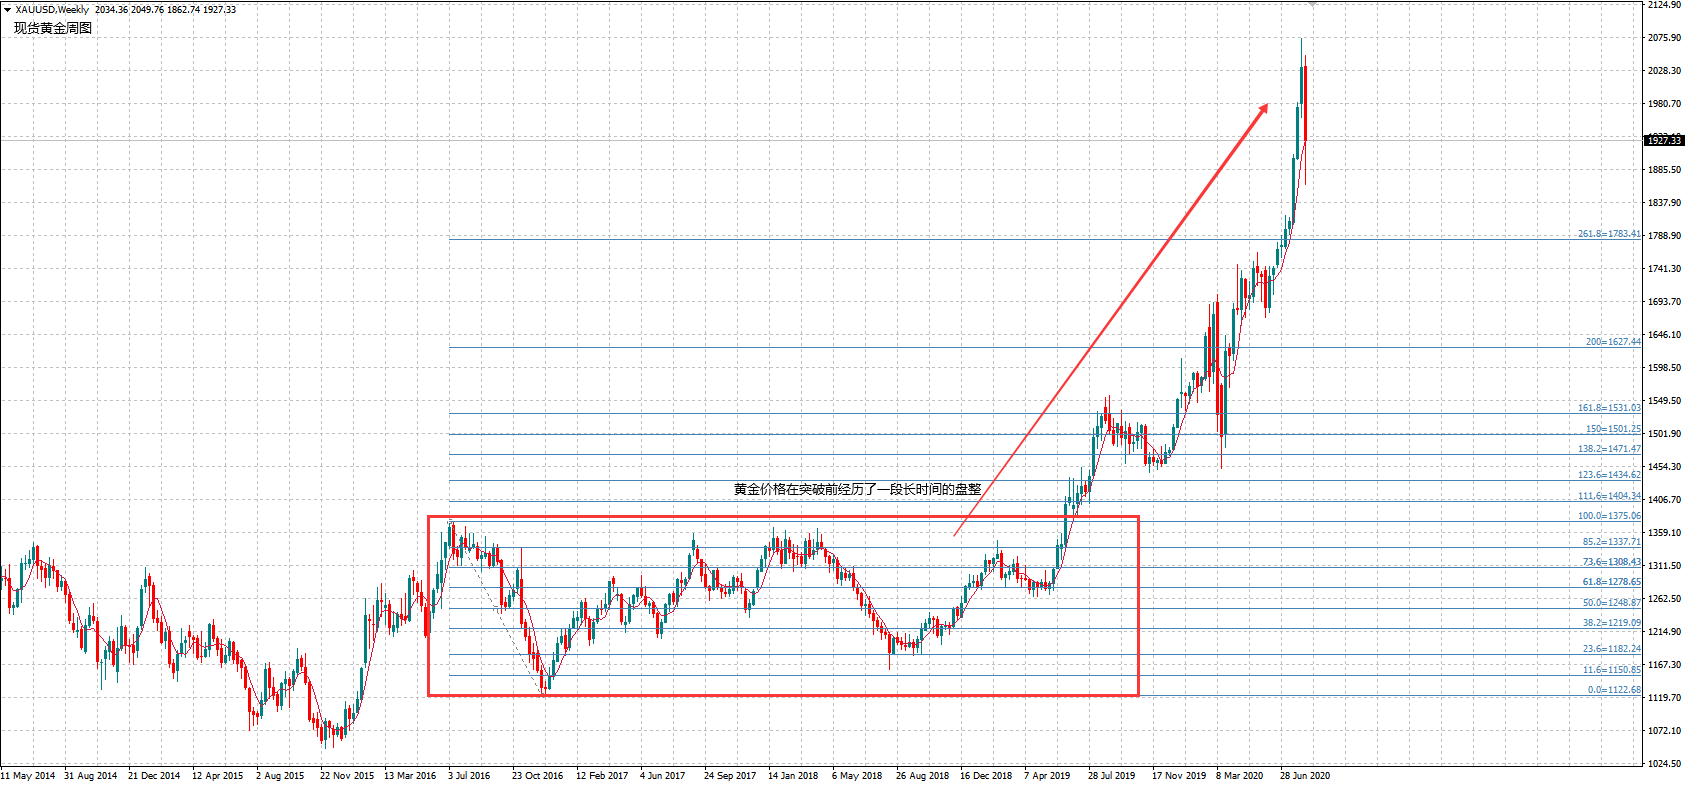The image size is (1688, 786).
Task: Click the current price tag 1927.33
Action: pyautogui.click(x=1665, y=140)
